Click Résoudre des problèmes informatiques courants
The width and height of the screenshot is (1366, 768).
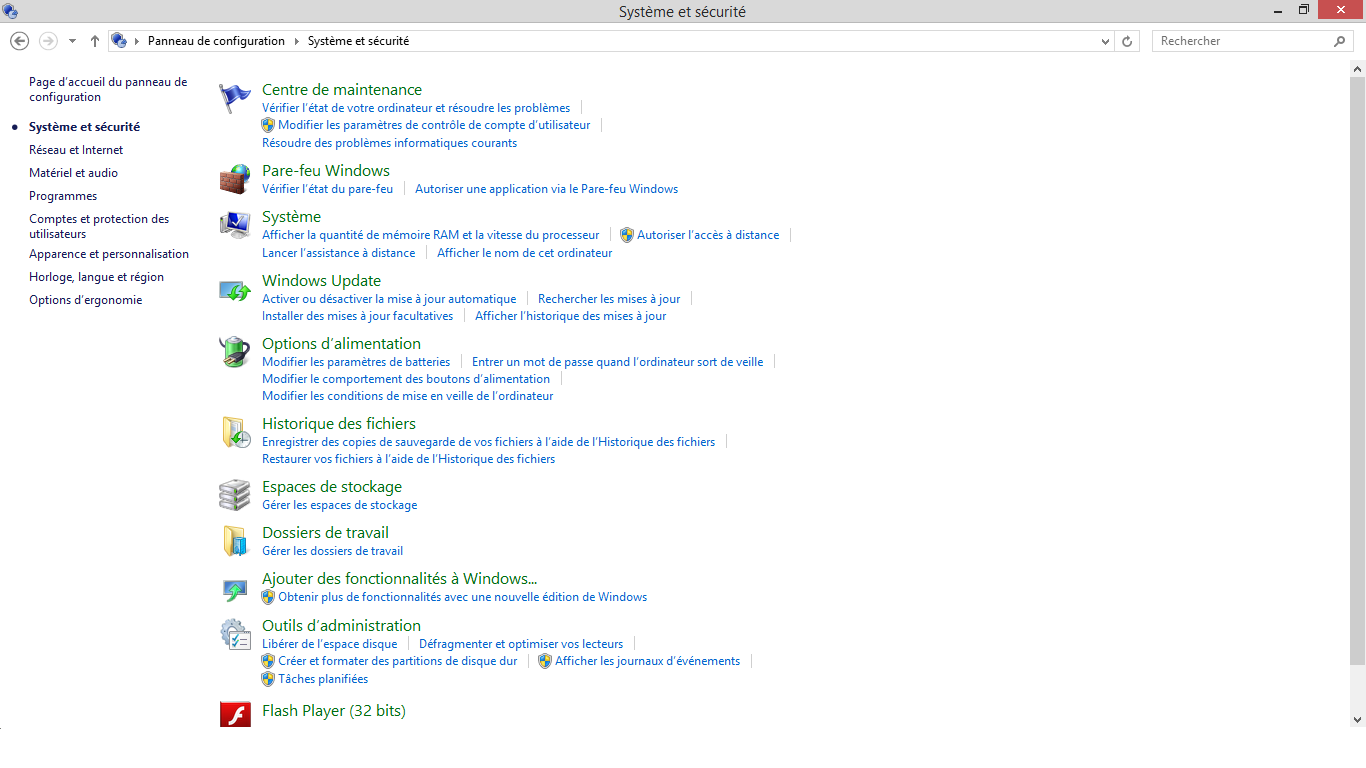[x=389, y=143]
